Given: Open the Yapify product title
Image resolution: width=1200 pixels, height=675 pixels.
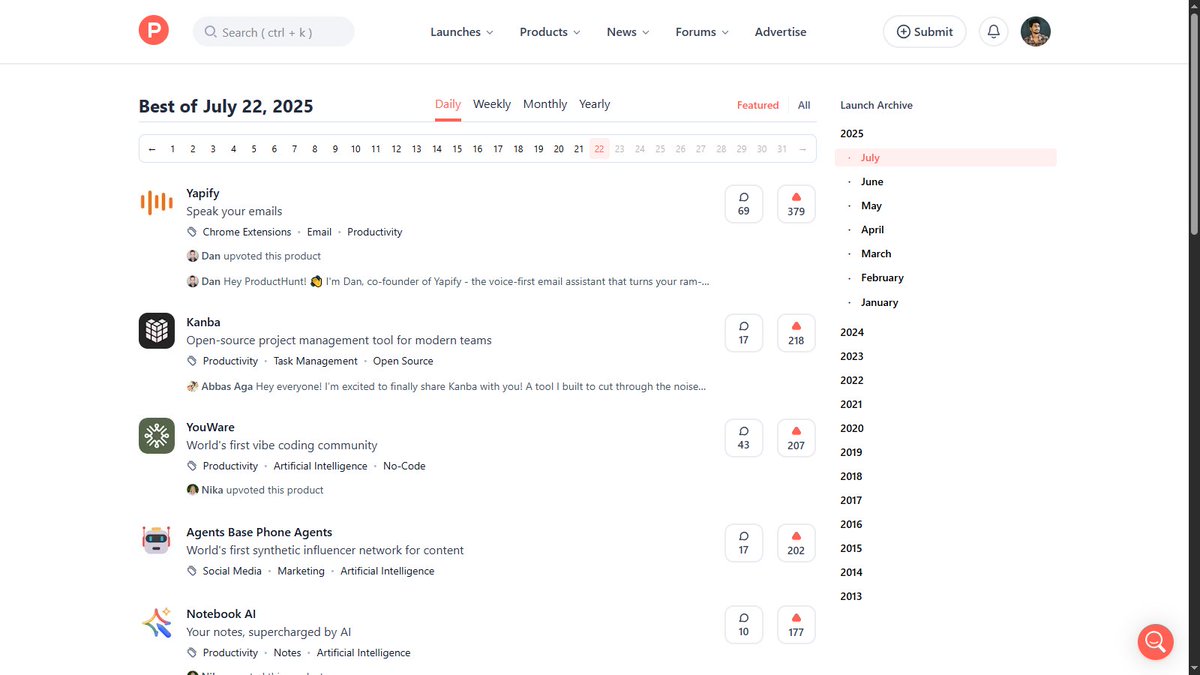Looking at the screenshot, I should [x=203, y=193].
